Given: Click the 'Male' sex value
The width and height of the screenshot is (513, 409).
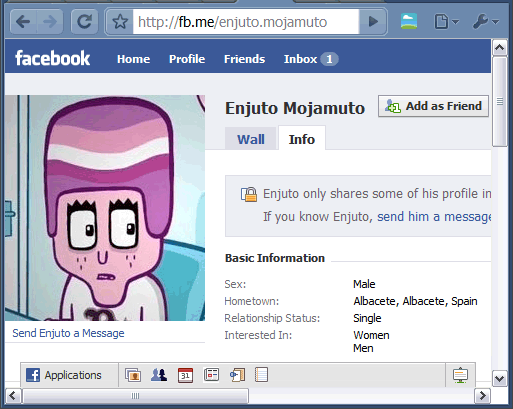Looking at the screenshot, I should click(x=364, y=284).
